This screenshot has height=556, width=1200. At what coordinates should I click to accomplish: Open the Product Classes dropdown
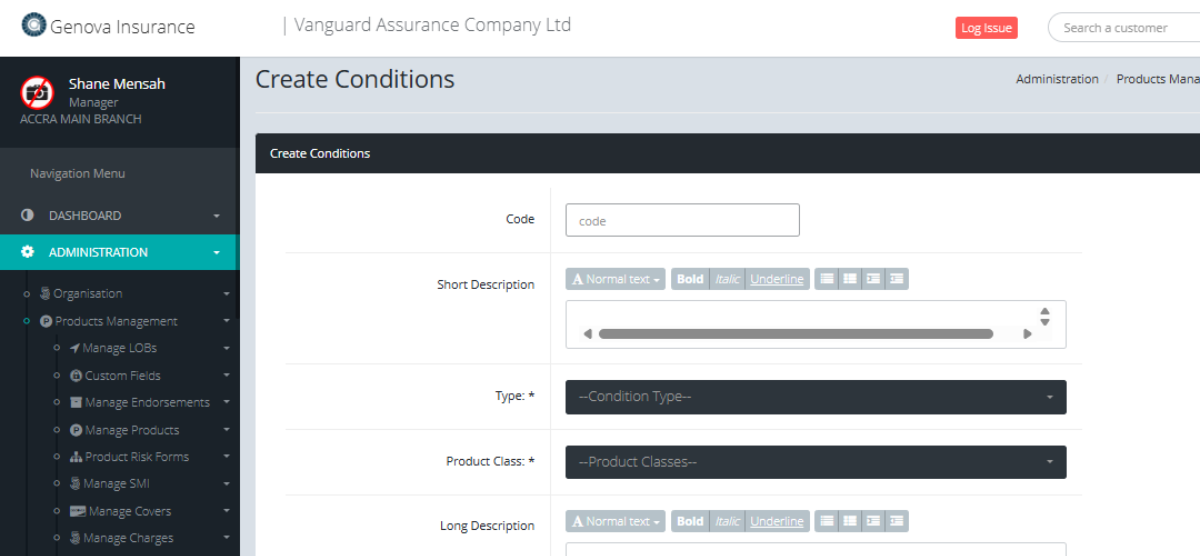click(x=815, y=462)
